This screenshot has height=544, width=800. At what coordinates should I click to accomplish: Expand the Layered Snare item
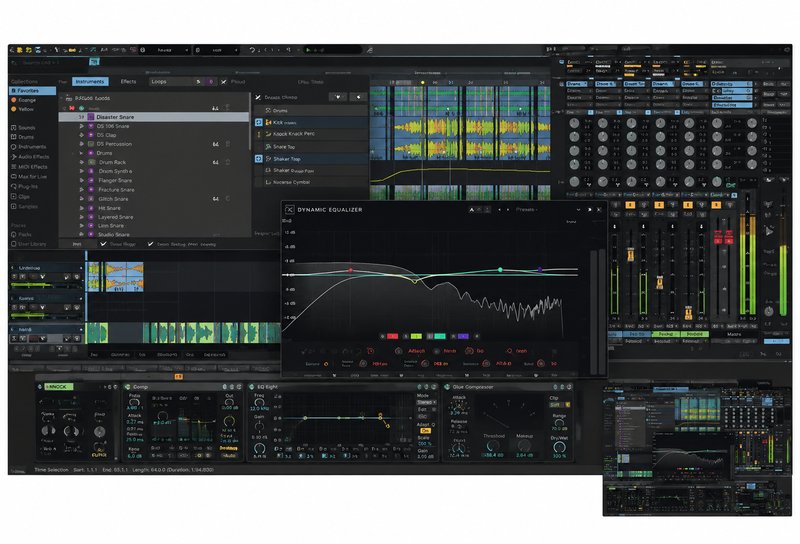click(81, 217)
